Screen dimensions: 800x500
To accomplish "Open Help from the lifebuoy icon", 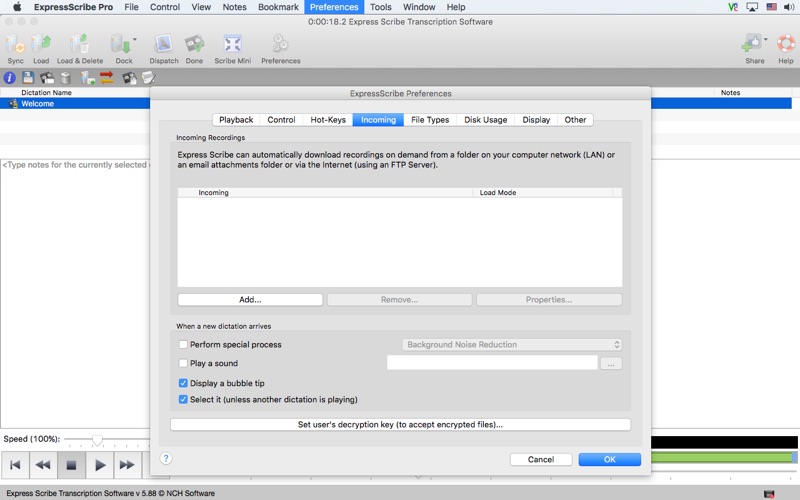I will 786,49.
